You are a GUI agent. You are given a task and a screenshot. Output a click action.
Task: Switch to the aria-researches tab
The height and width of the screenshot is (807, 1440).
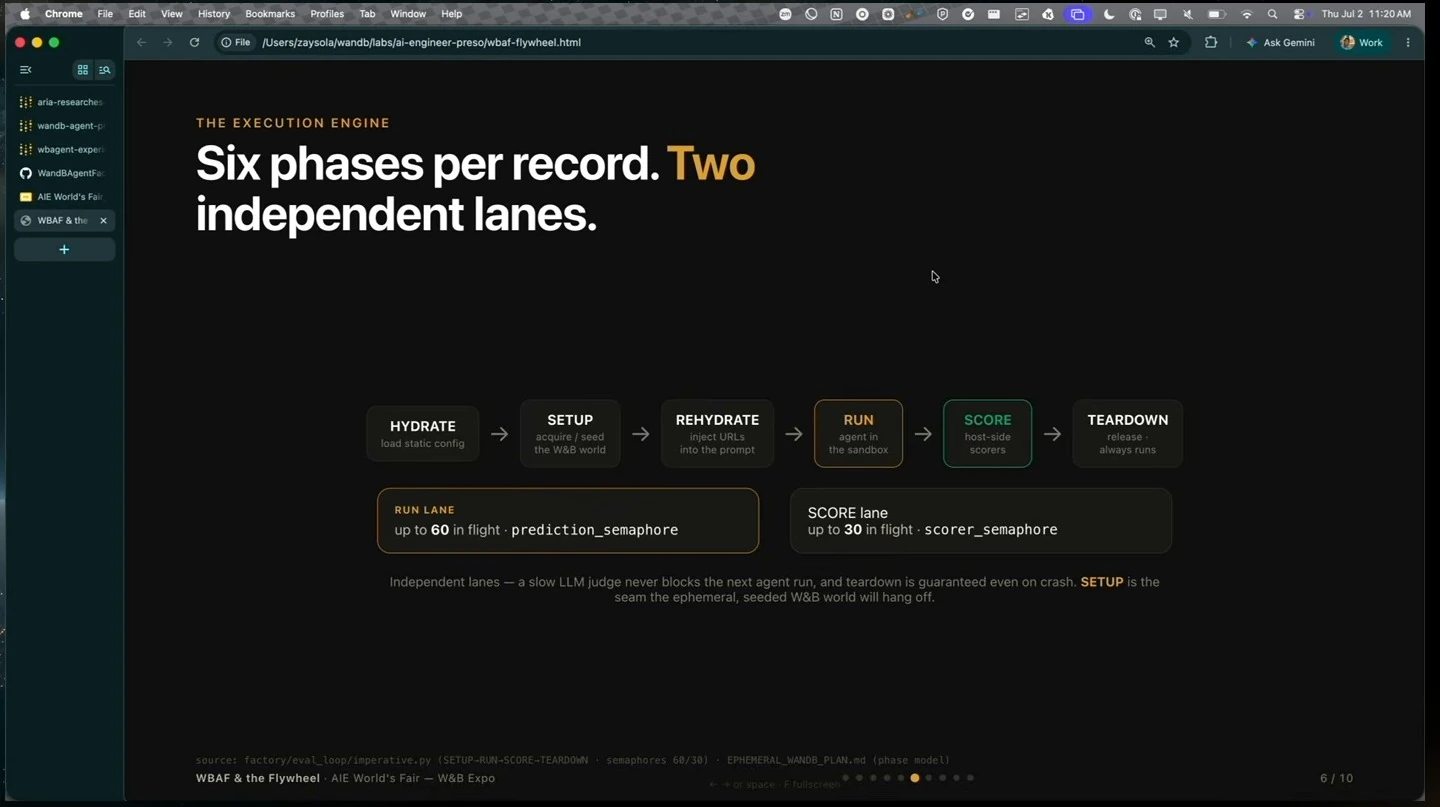coord(64,102)
